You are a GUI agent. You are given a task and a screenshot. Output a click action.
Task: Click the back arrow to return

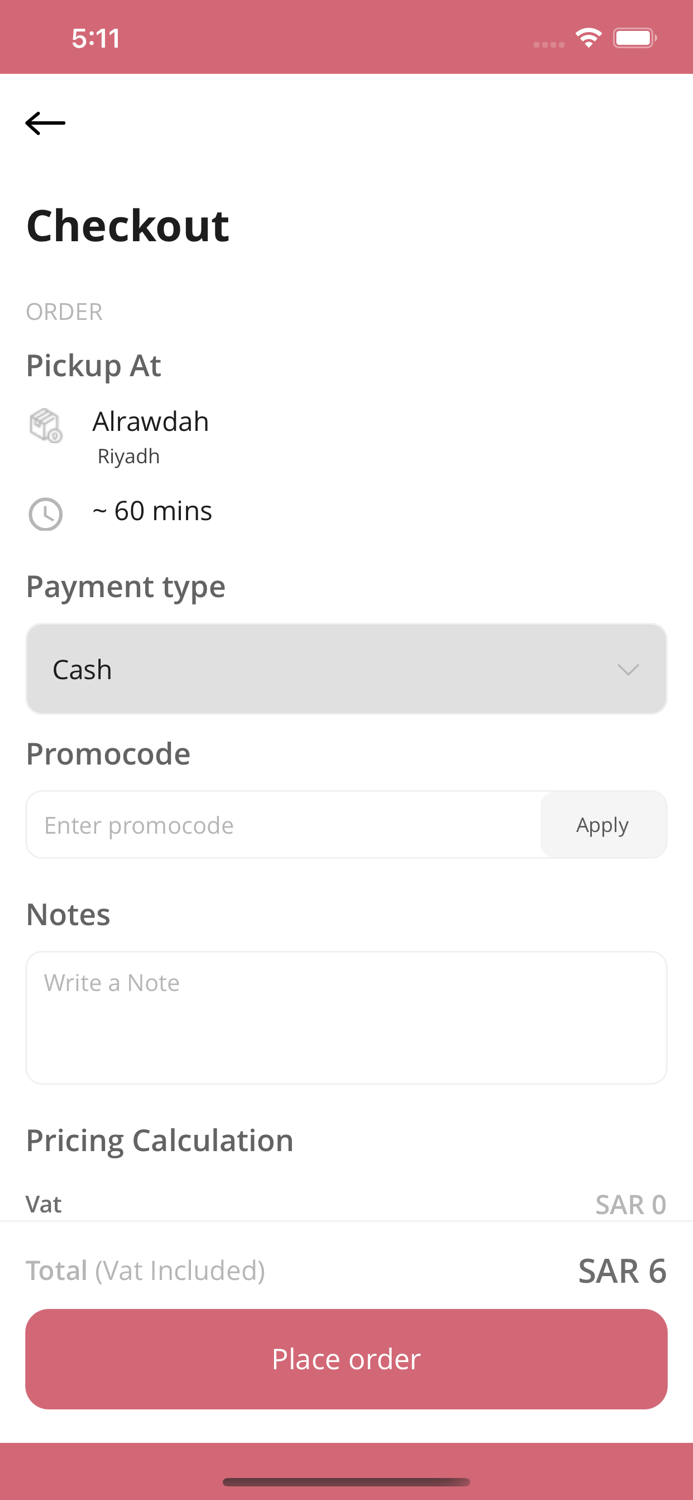(44, 122)
